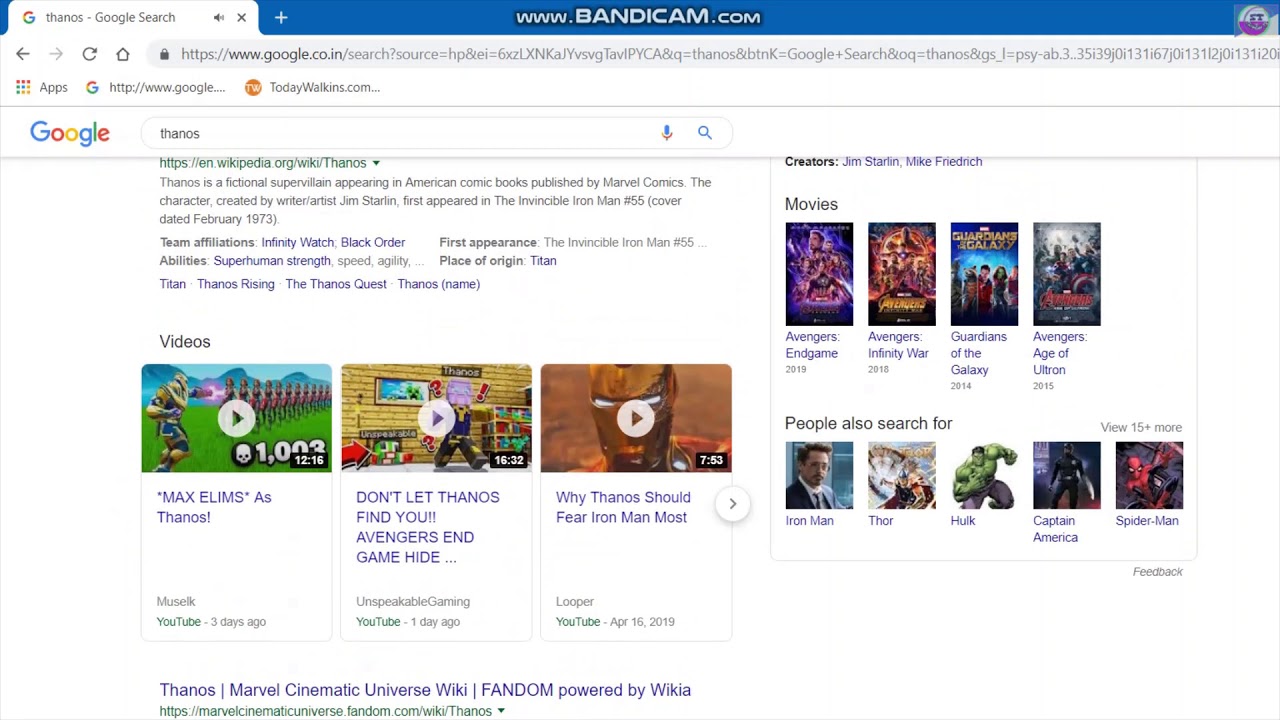Click the voice search microphone icon

tap(667, 133)
